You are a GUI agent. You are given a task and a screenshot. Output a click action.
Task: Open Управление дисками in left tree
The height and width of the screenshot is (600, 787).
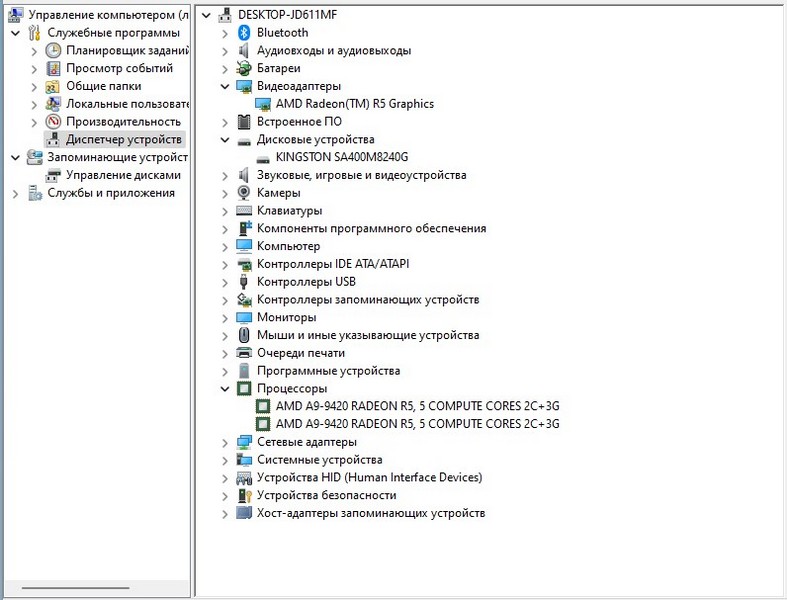pyautogui.click(x=123, y=175)
